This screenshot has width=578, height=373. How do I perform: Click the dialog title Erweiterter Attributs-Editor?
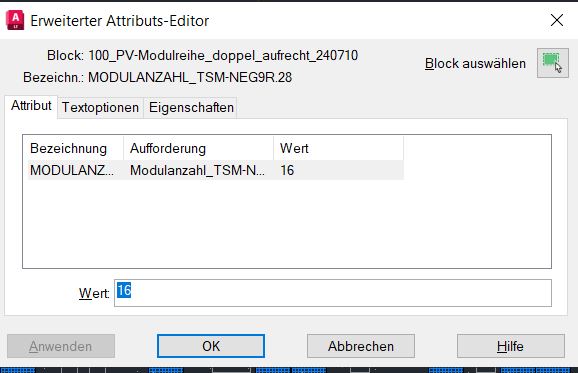119,21
